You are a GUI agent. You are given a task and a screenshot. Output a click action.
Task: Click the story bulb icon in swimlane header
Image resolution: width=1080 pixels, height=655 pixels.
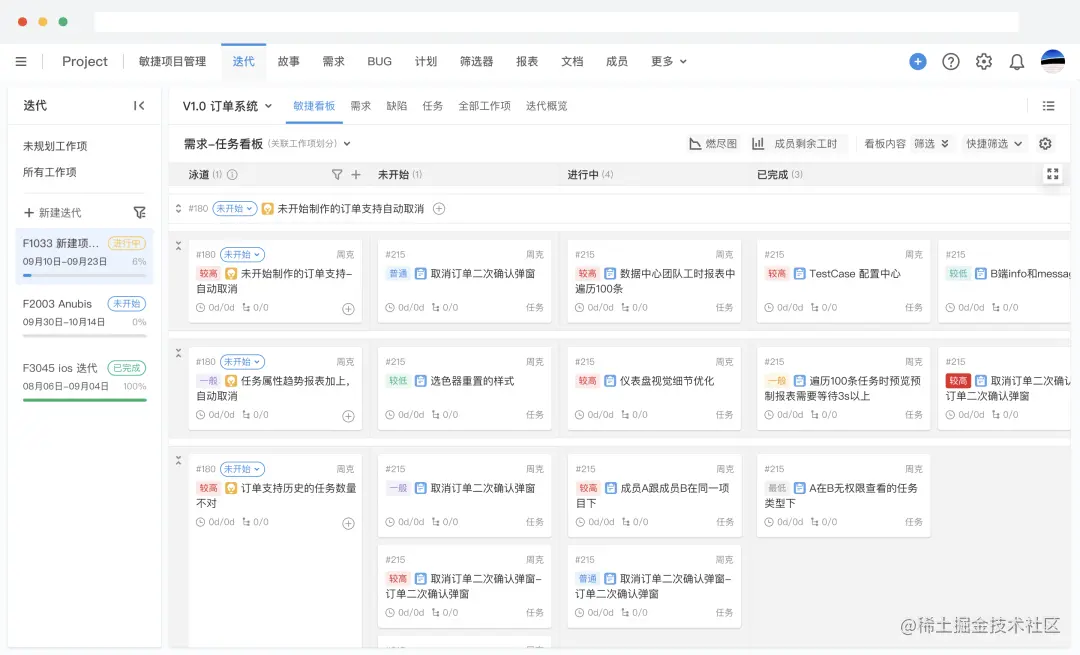(268, 208)
